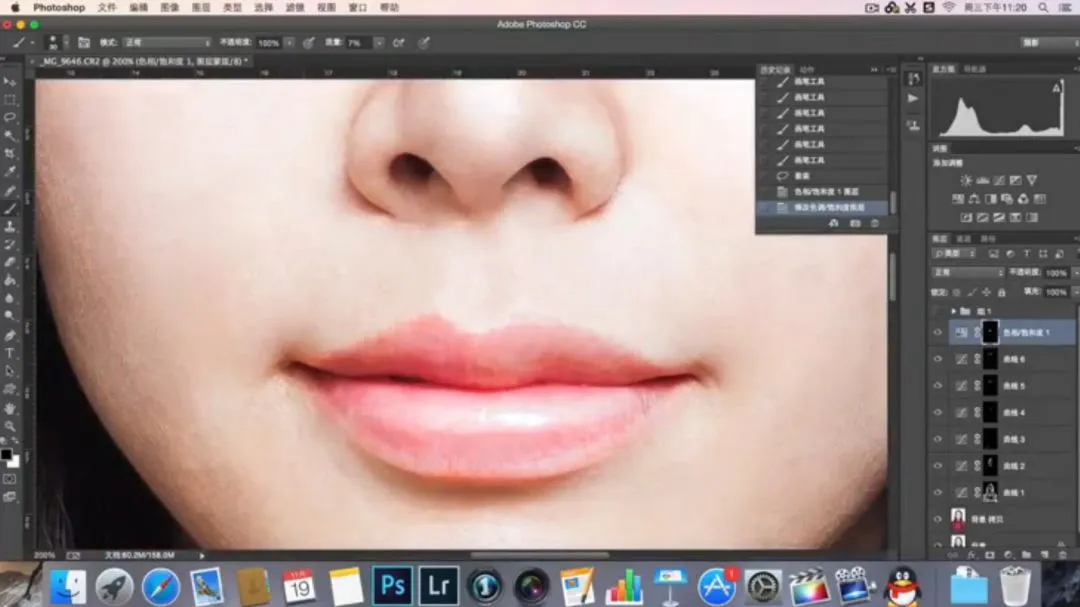Hide the 曲线 6 layer
The height and width of the screenshot is (607, 1080).
coord(937,359)
